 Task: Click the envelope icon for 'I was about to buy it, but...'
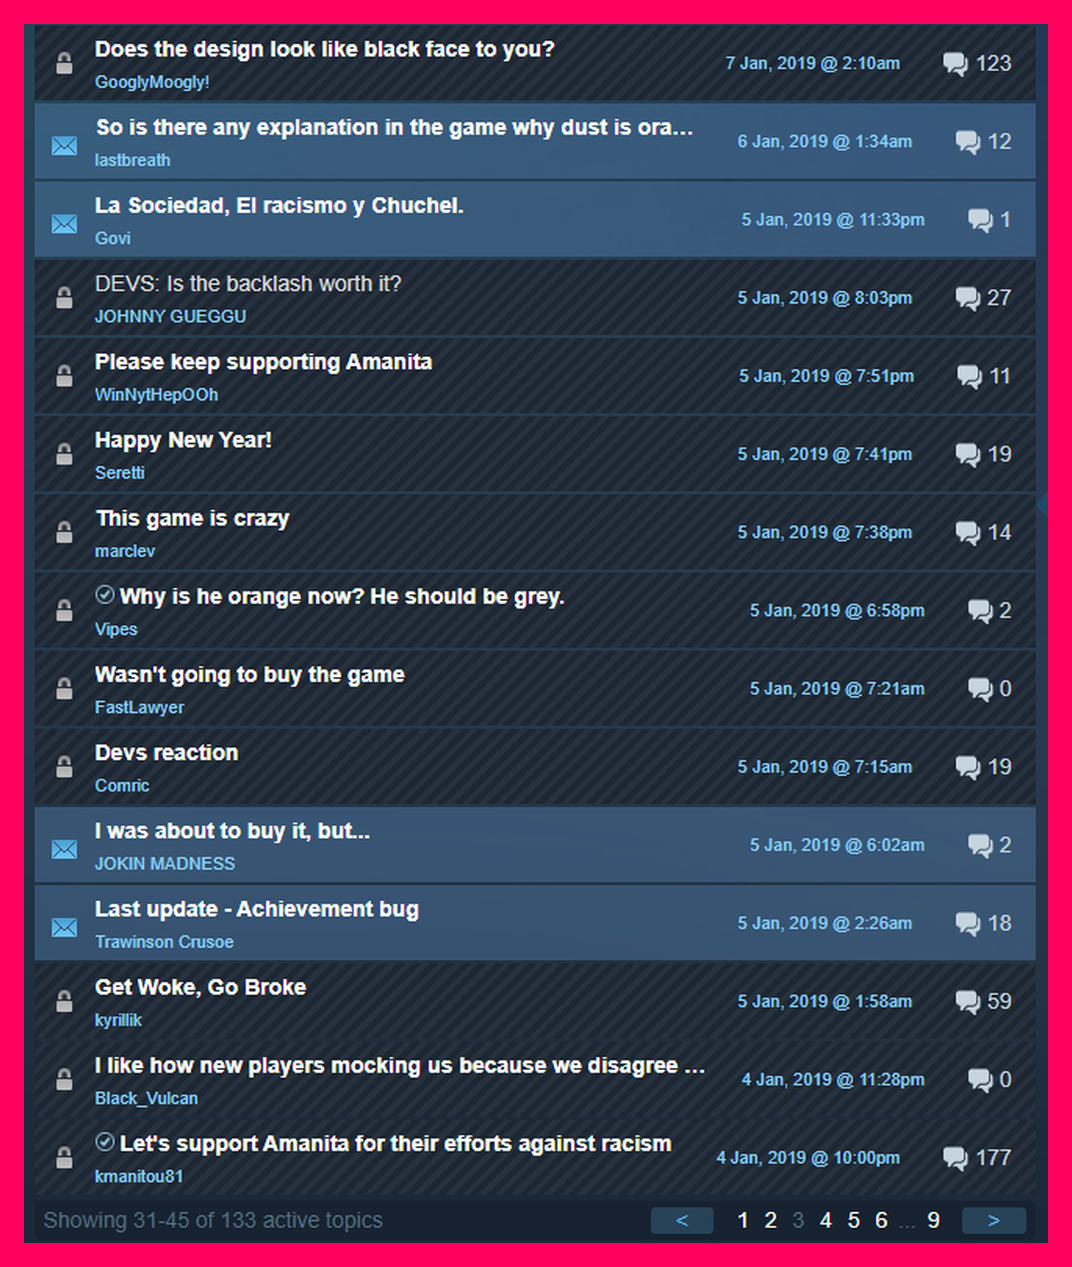[x=64, y=850]
